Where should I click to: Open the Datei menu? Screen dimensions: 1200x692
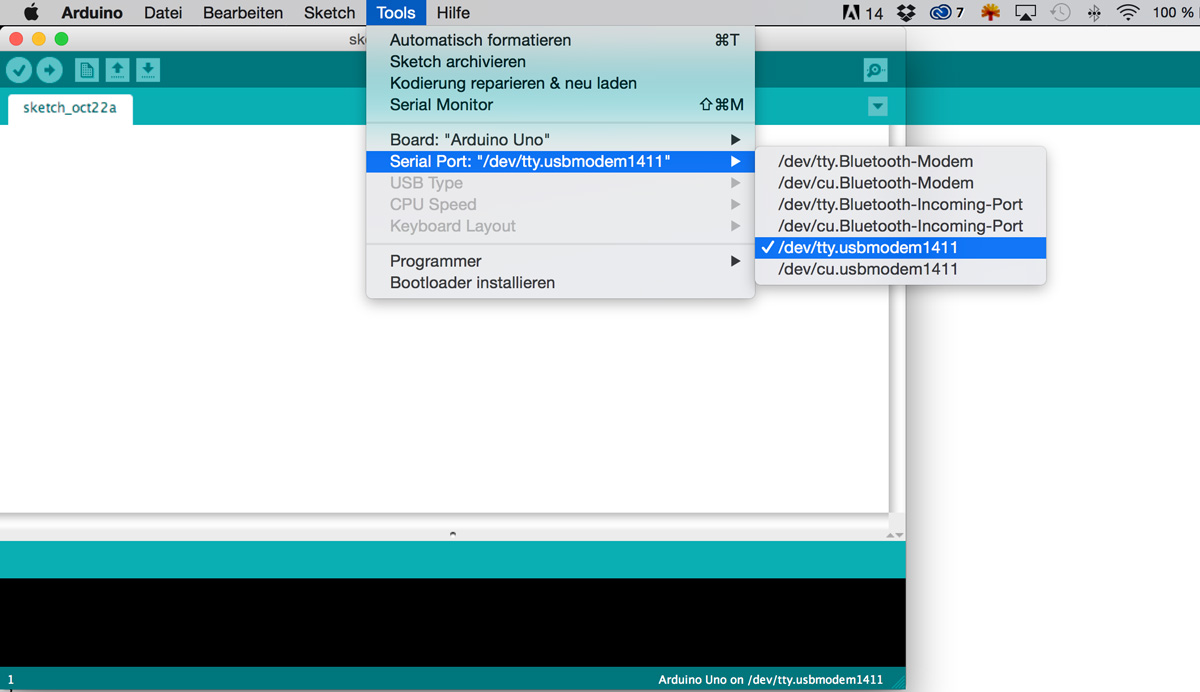tap(163, 13)
